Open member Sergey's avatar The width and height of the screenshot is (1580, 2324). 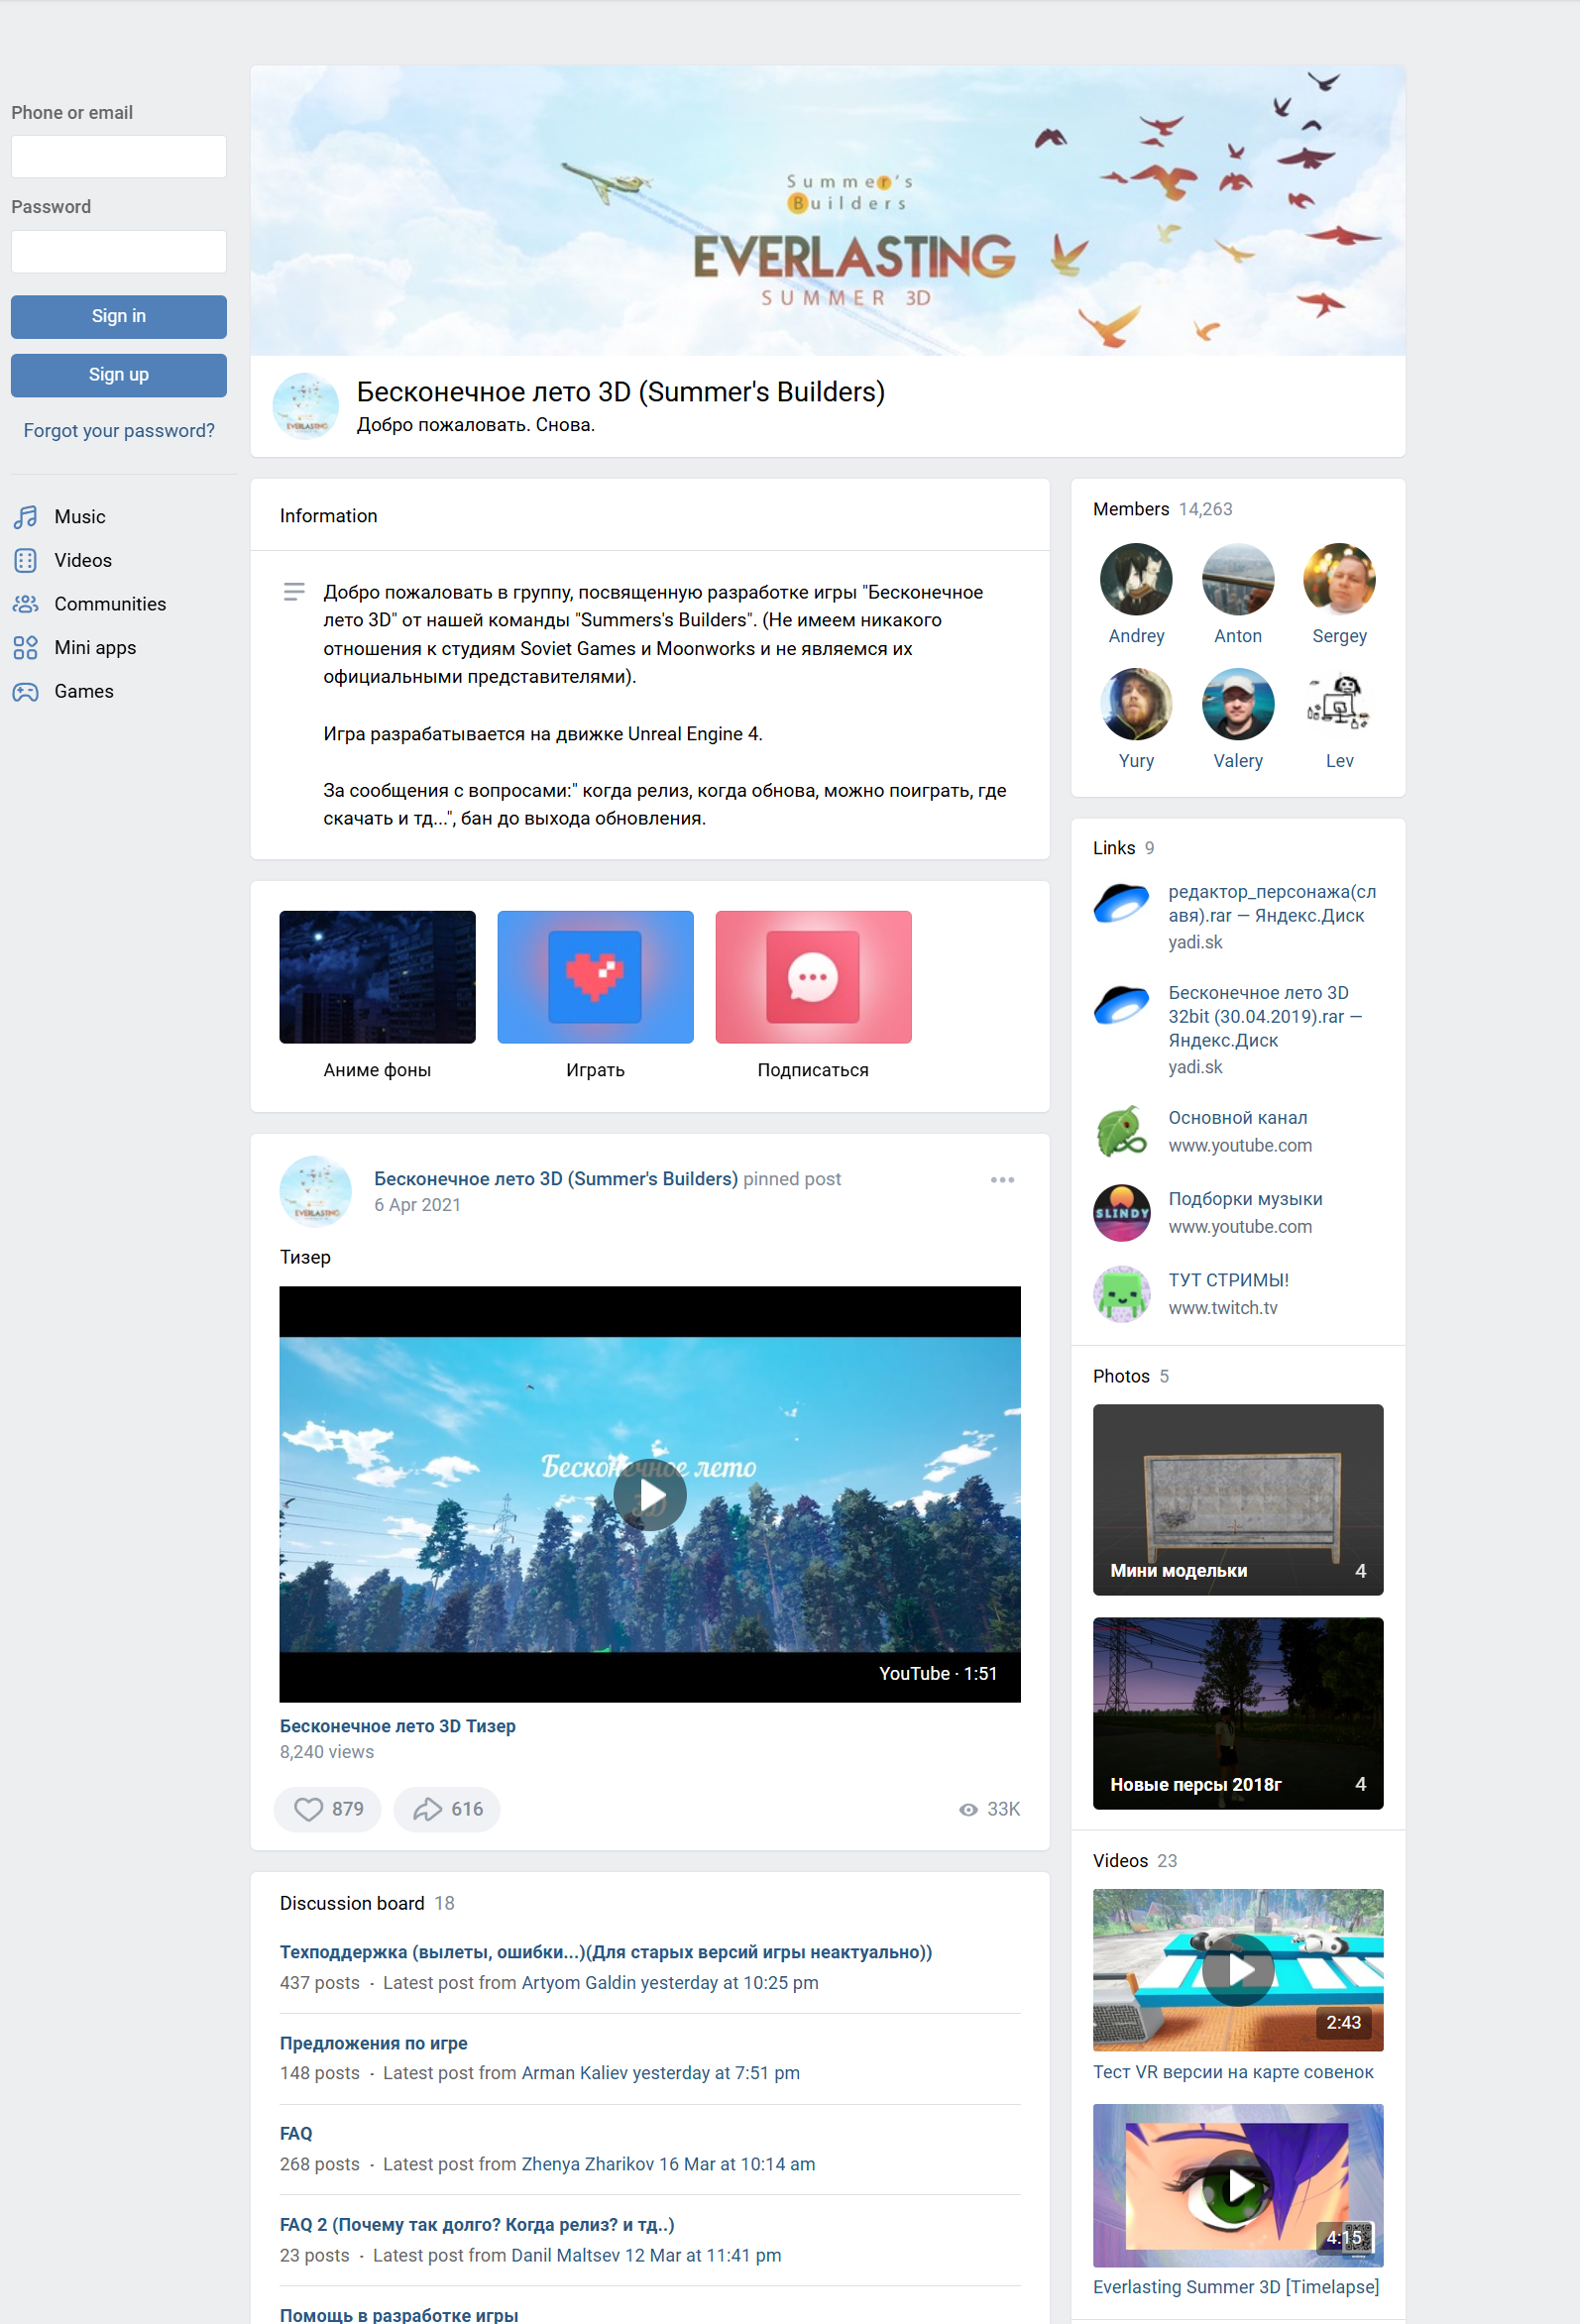click(x=1340, y=579)
